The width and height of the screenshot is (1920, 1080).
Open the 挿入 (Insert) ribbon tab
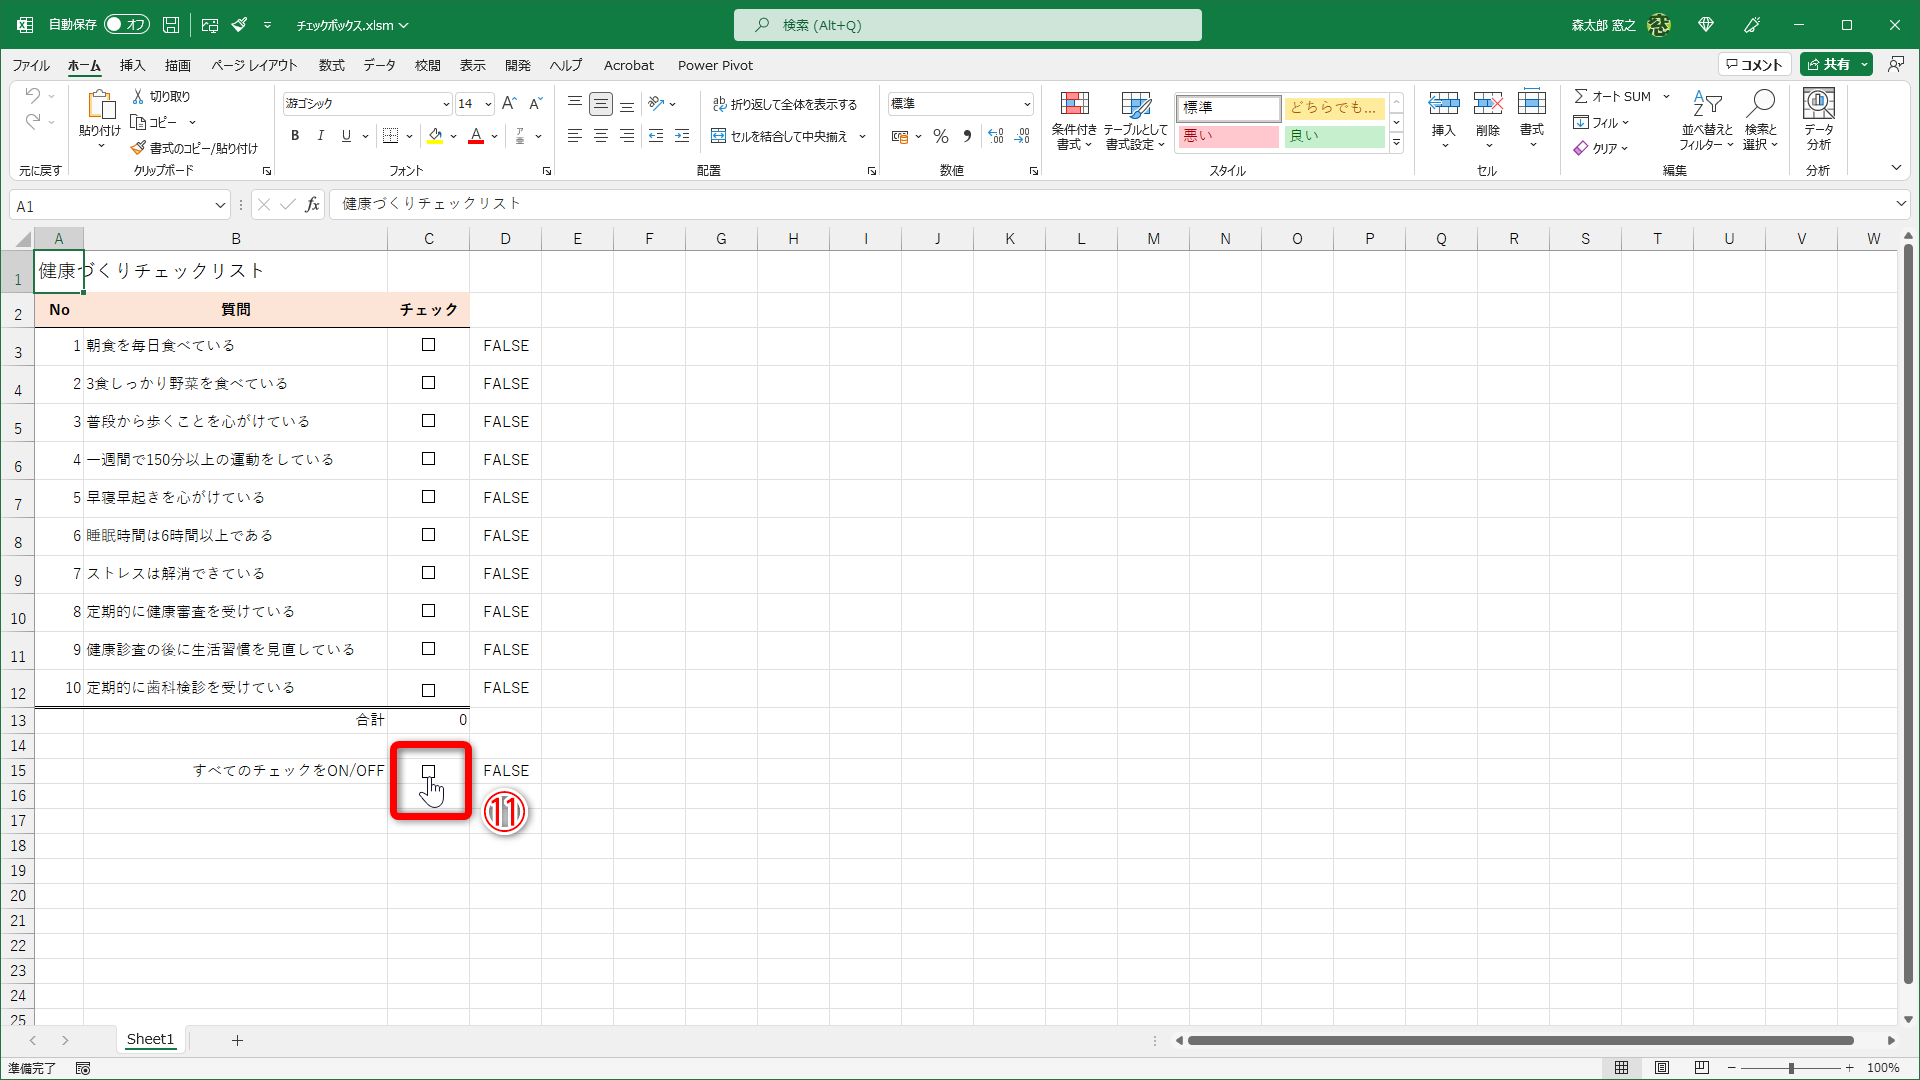tap(132, 65)
